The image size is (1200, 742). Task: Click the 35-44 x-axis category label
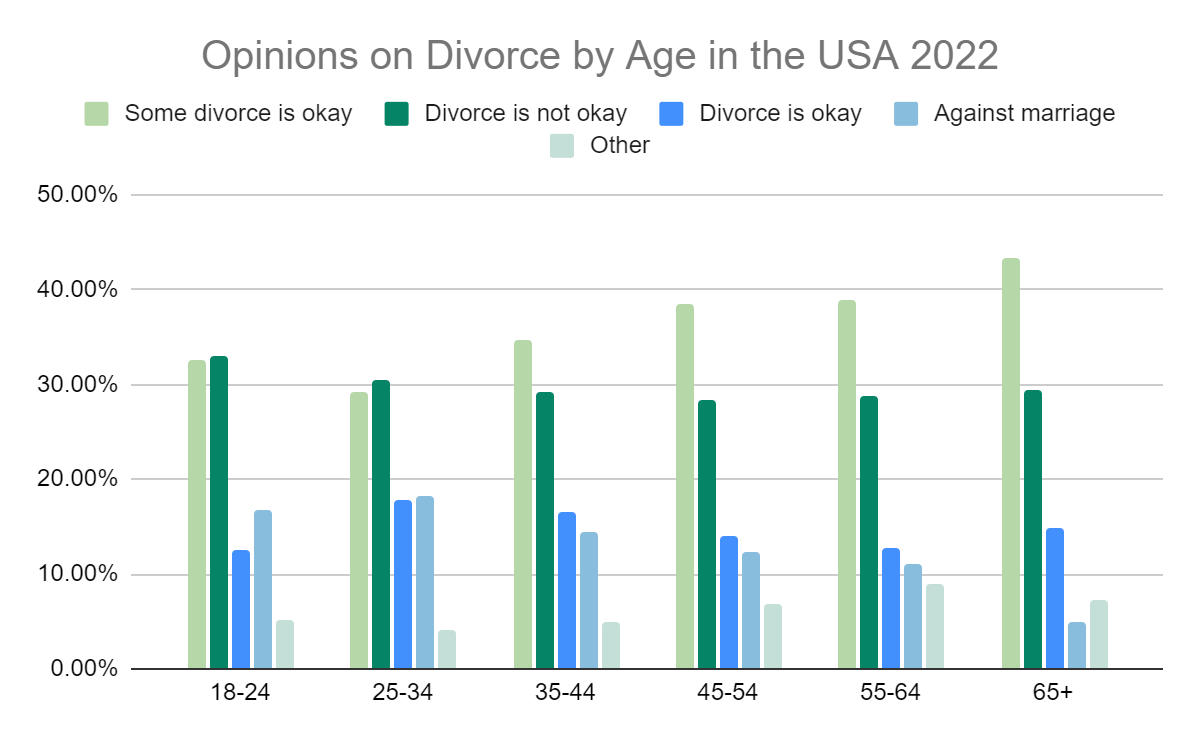566,694
